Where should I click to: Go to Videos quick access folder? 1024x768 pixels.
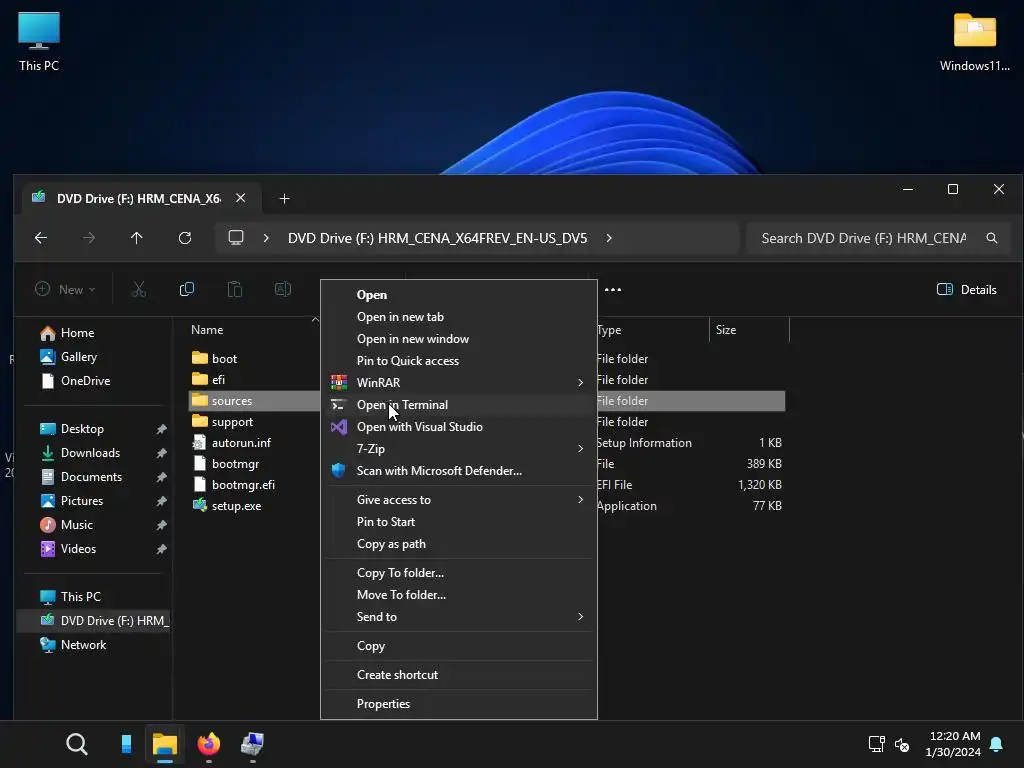pos(68,549)
